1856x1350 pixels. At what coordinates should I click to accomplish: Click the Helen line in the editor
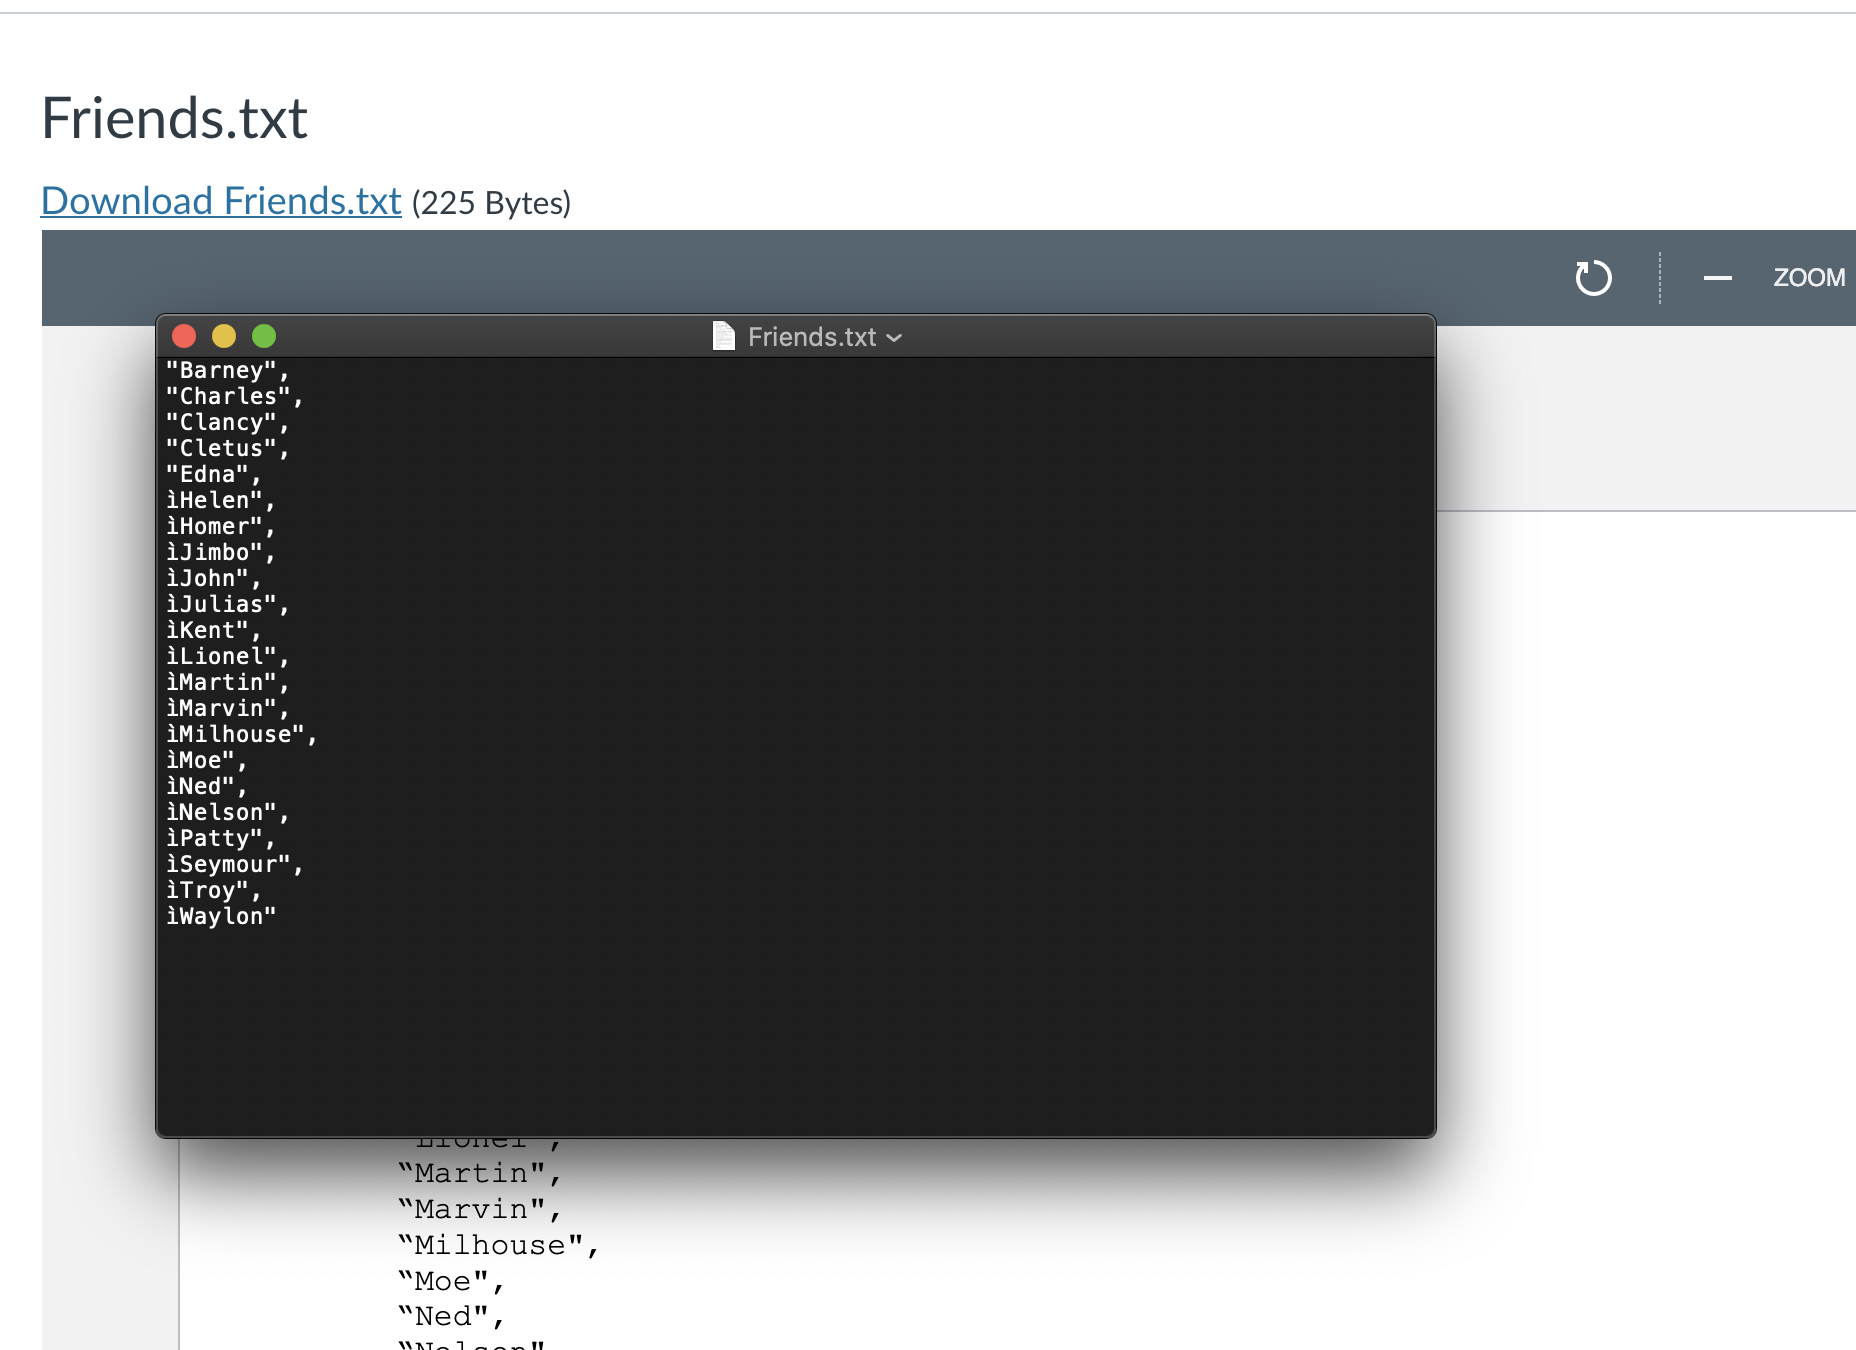pos(220,501)
